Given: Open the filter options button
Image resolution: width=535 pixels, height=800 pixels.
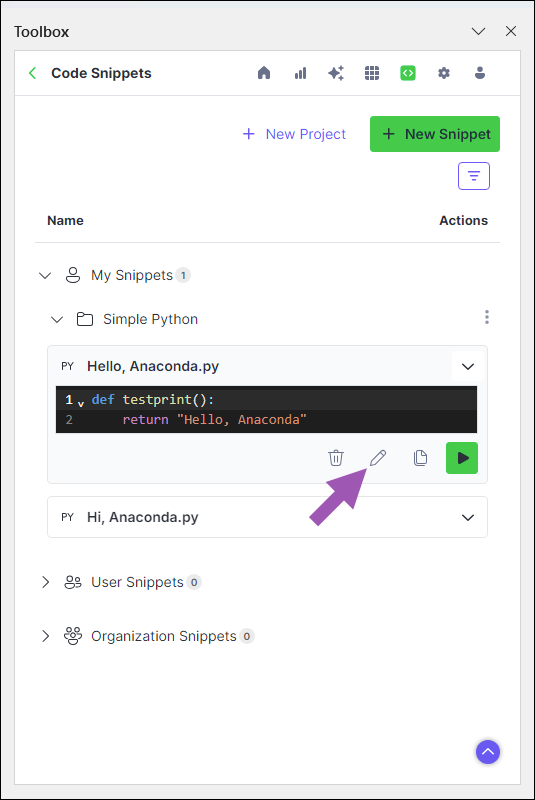Looking at the screenshot, I should pyautogui.click(x=473, y=176).
